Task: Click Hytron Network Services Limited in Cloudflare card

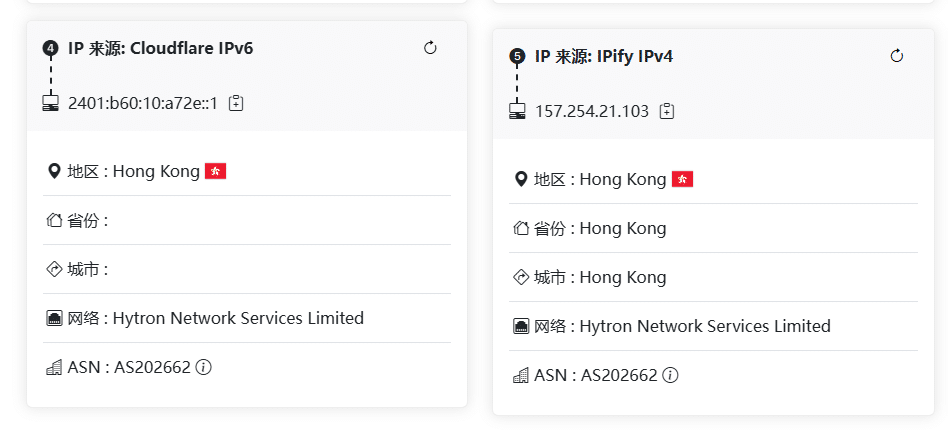Action: tap(238, 318)
